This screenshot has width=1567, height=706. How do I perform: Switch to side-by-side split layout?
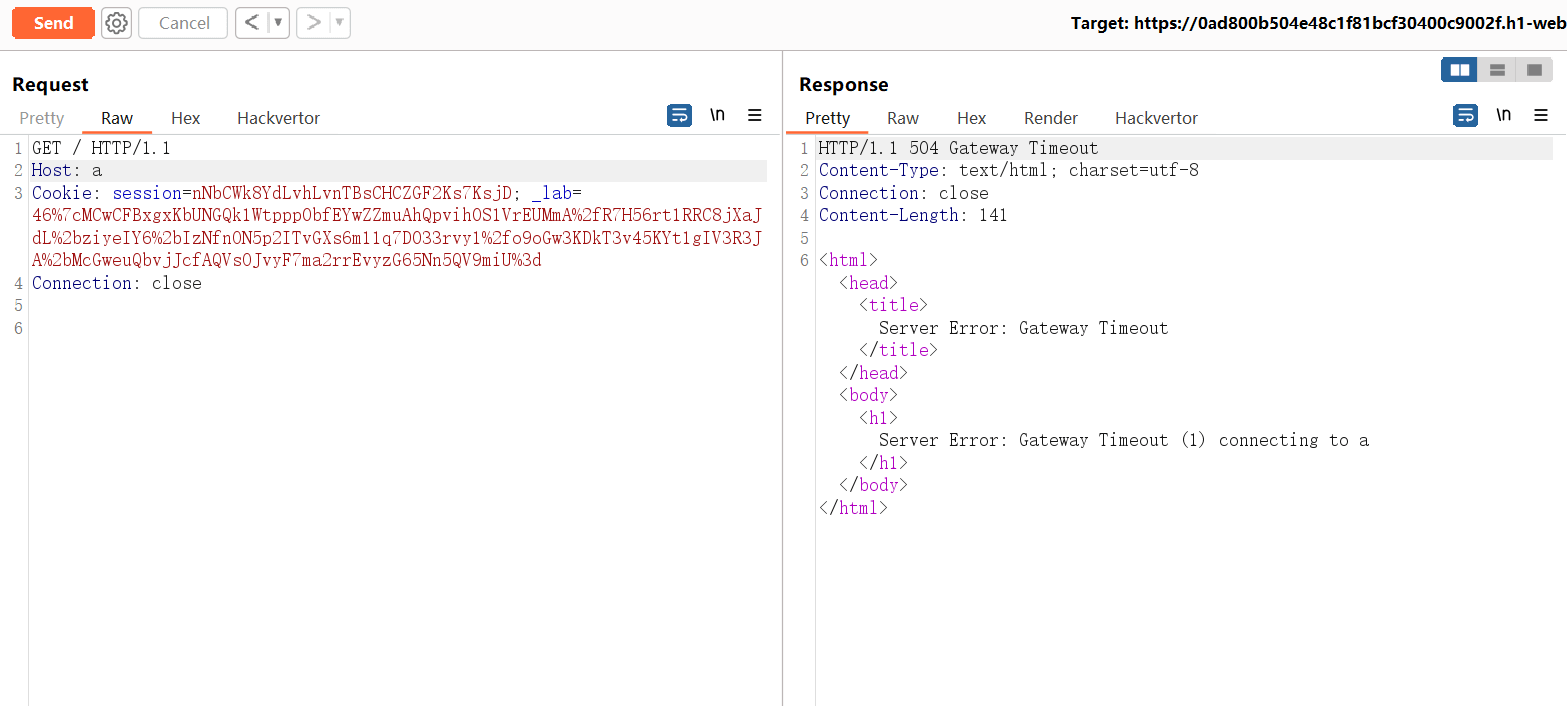click(1459, 70)
